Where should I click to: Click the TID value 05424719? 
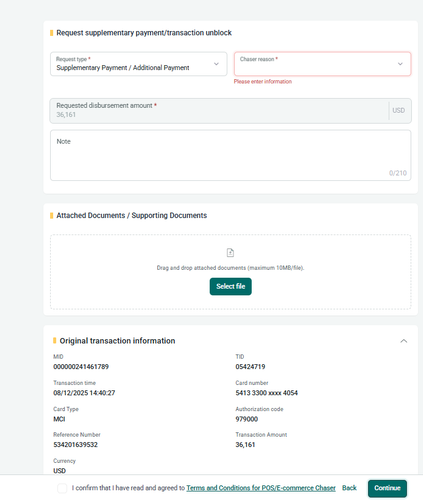pos(250,367)
